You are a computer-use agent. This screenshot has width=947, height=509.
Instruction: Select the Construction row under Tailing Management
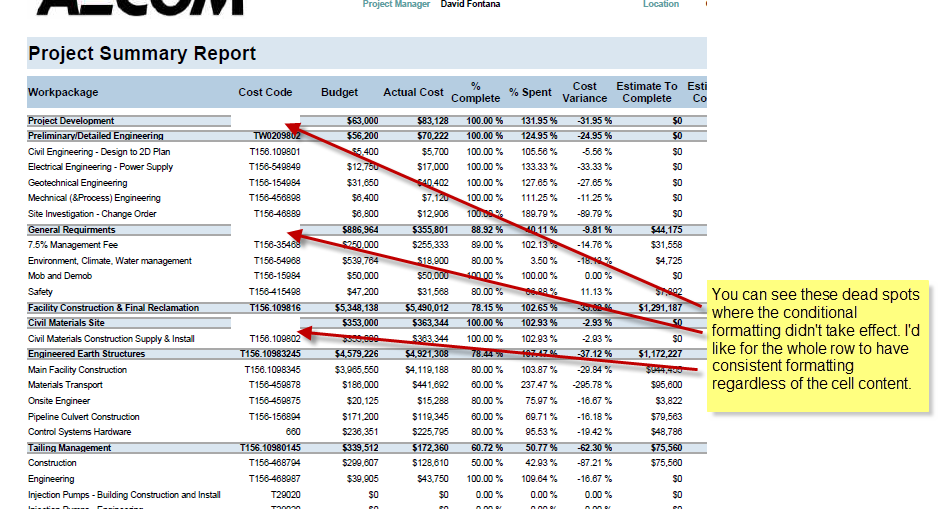[52, 463]
